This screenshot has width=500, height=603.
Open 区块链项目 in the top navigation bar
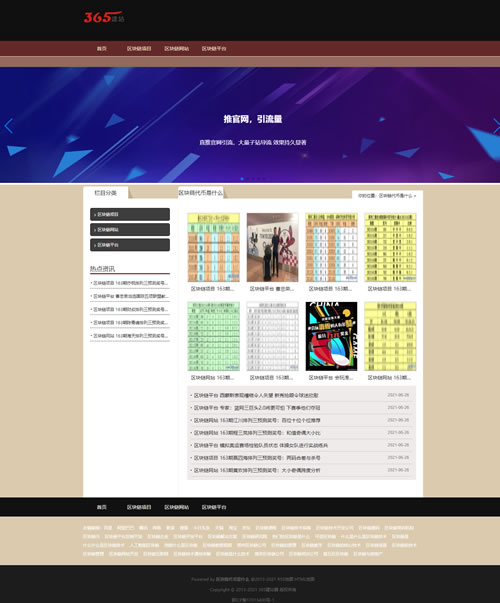coord(139,48)
